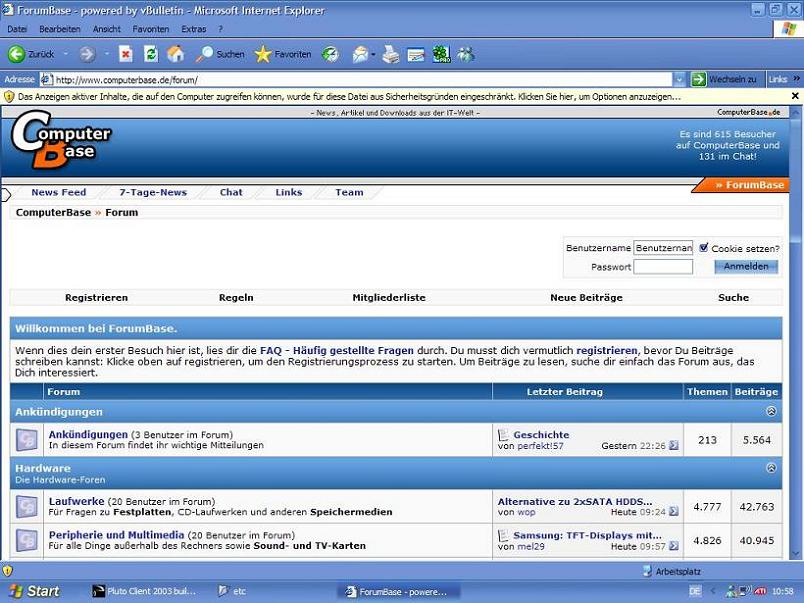Close the information bar with X
The height and width of the screenshot is (603, 804).
click(795, 96)
